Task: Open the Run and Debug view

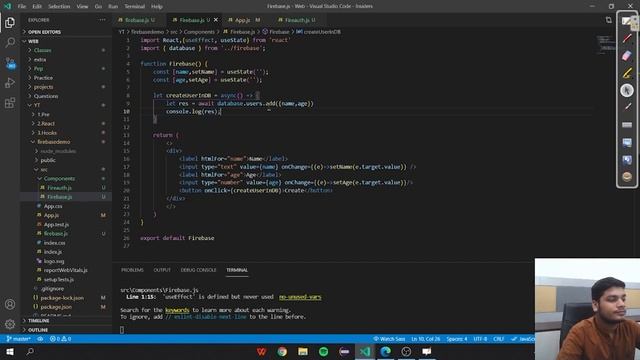Action: (10, 83)
